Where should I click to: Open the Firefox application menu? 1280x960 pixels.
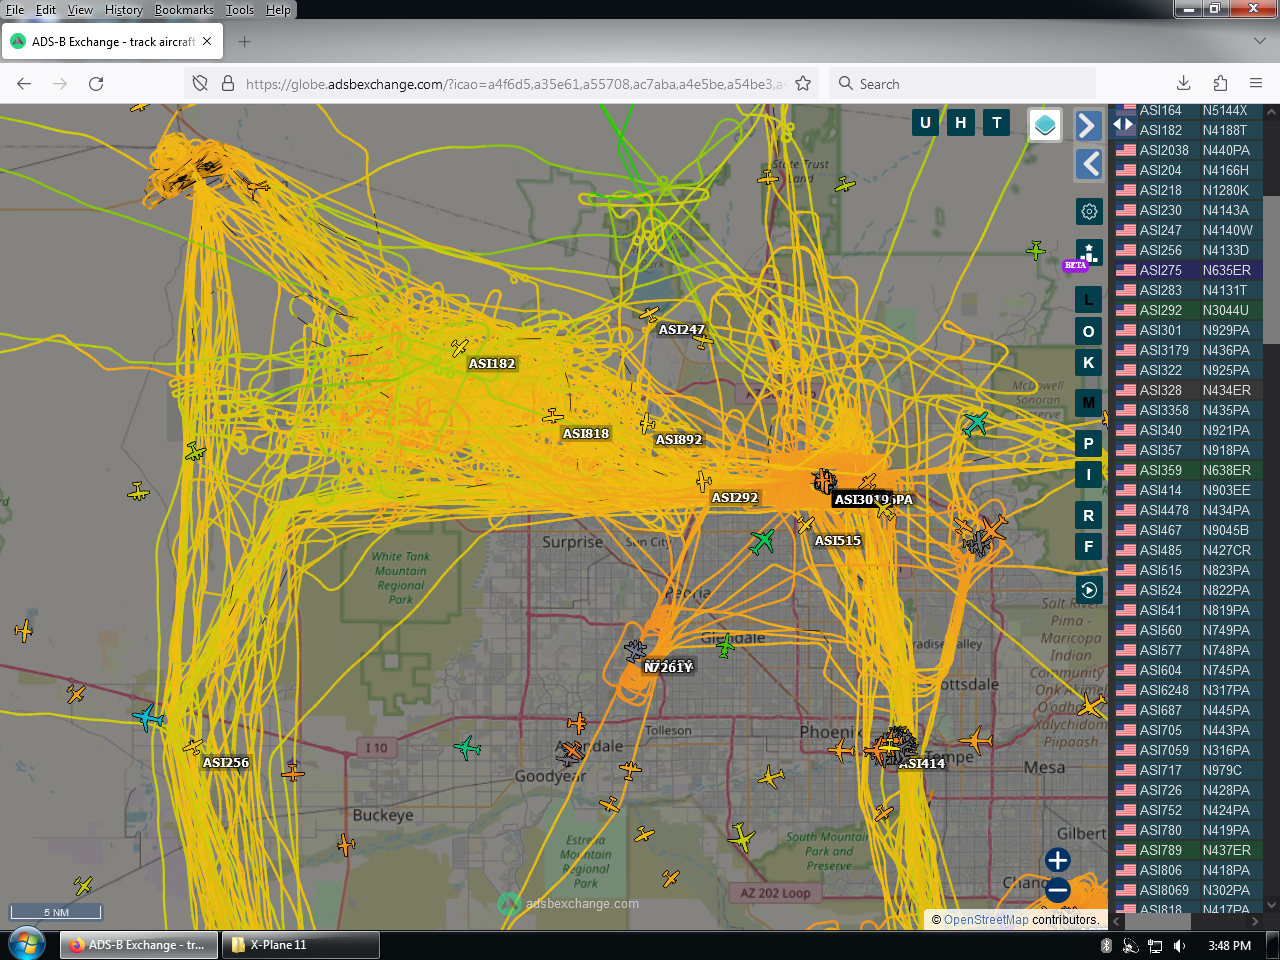click(1256, 84)
